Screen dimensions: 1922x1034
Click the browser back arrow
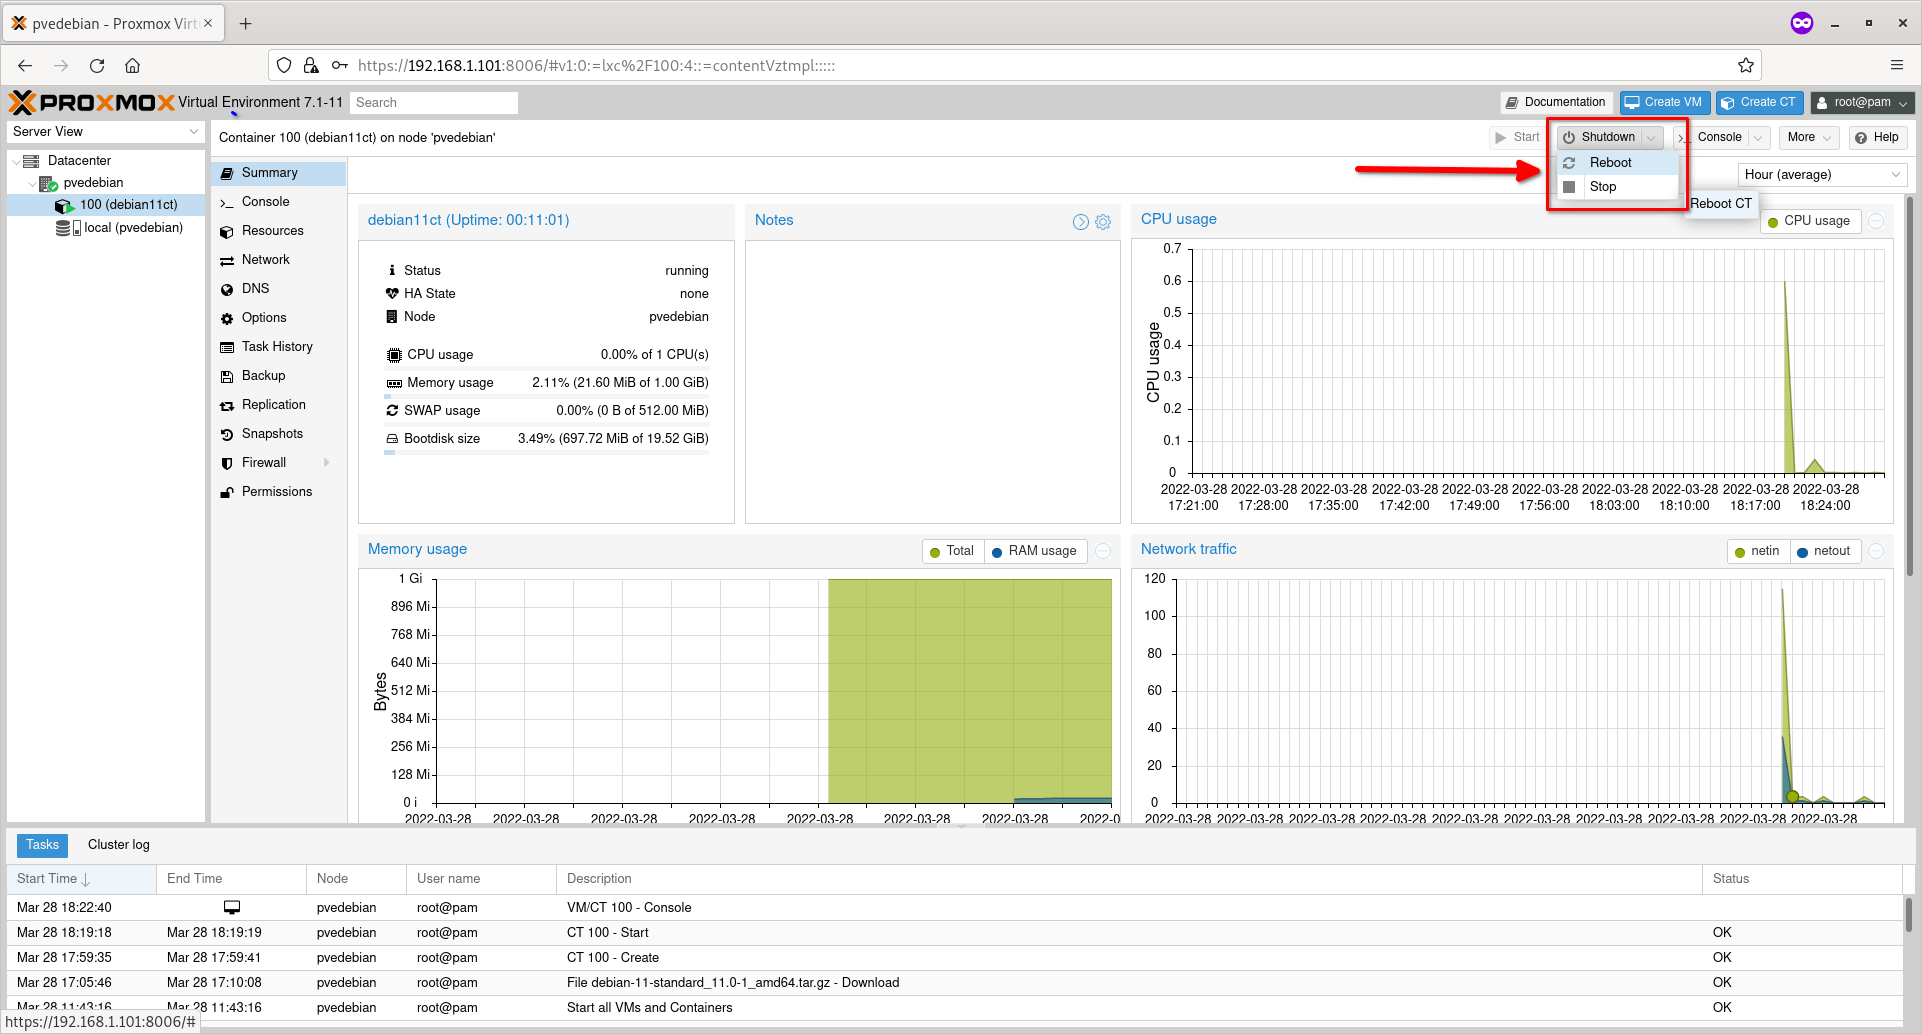click(25, 66)
